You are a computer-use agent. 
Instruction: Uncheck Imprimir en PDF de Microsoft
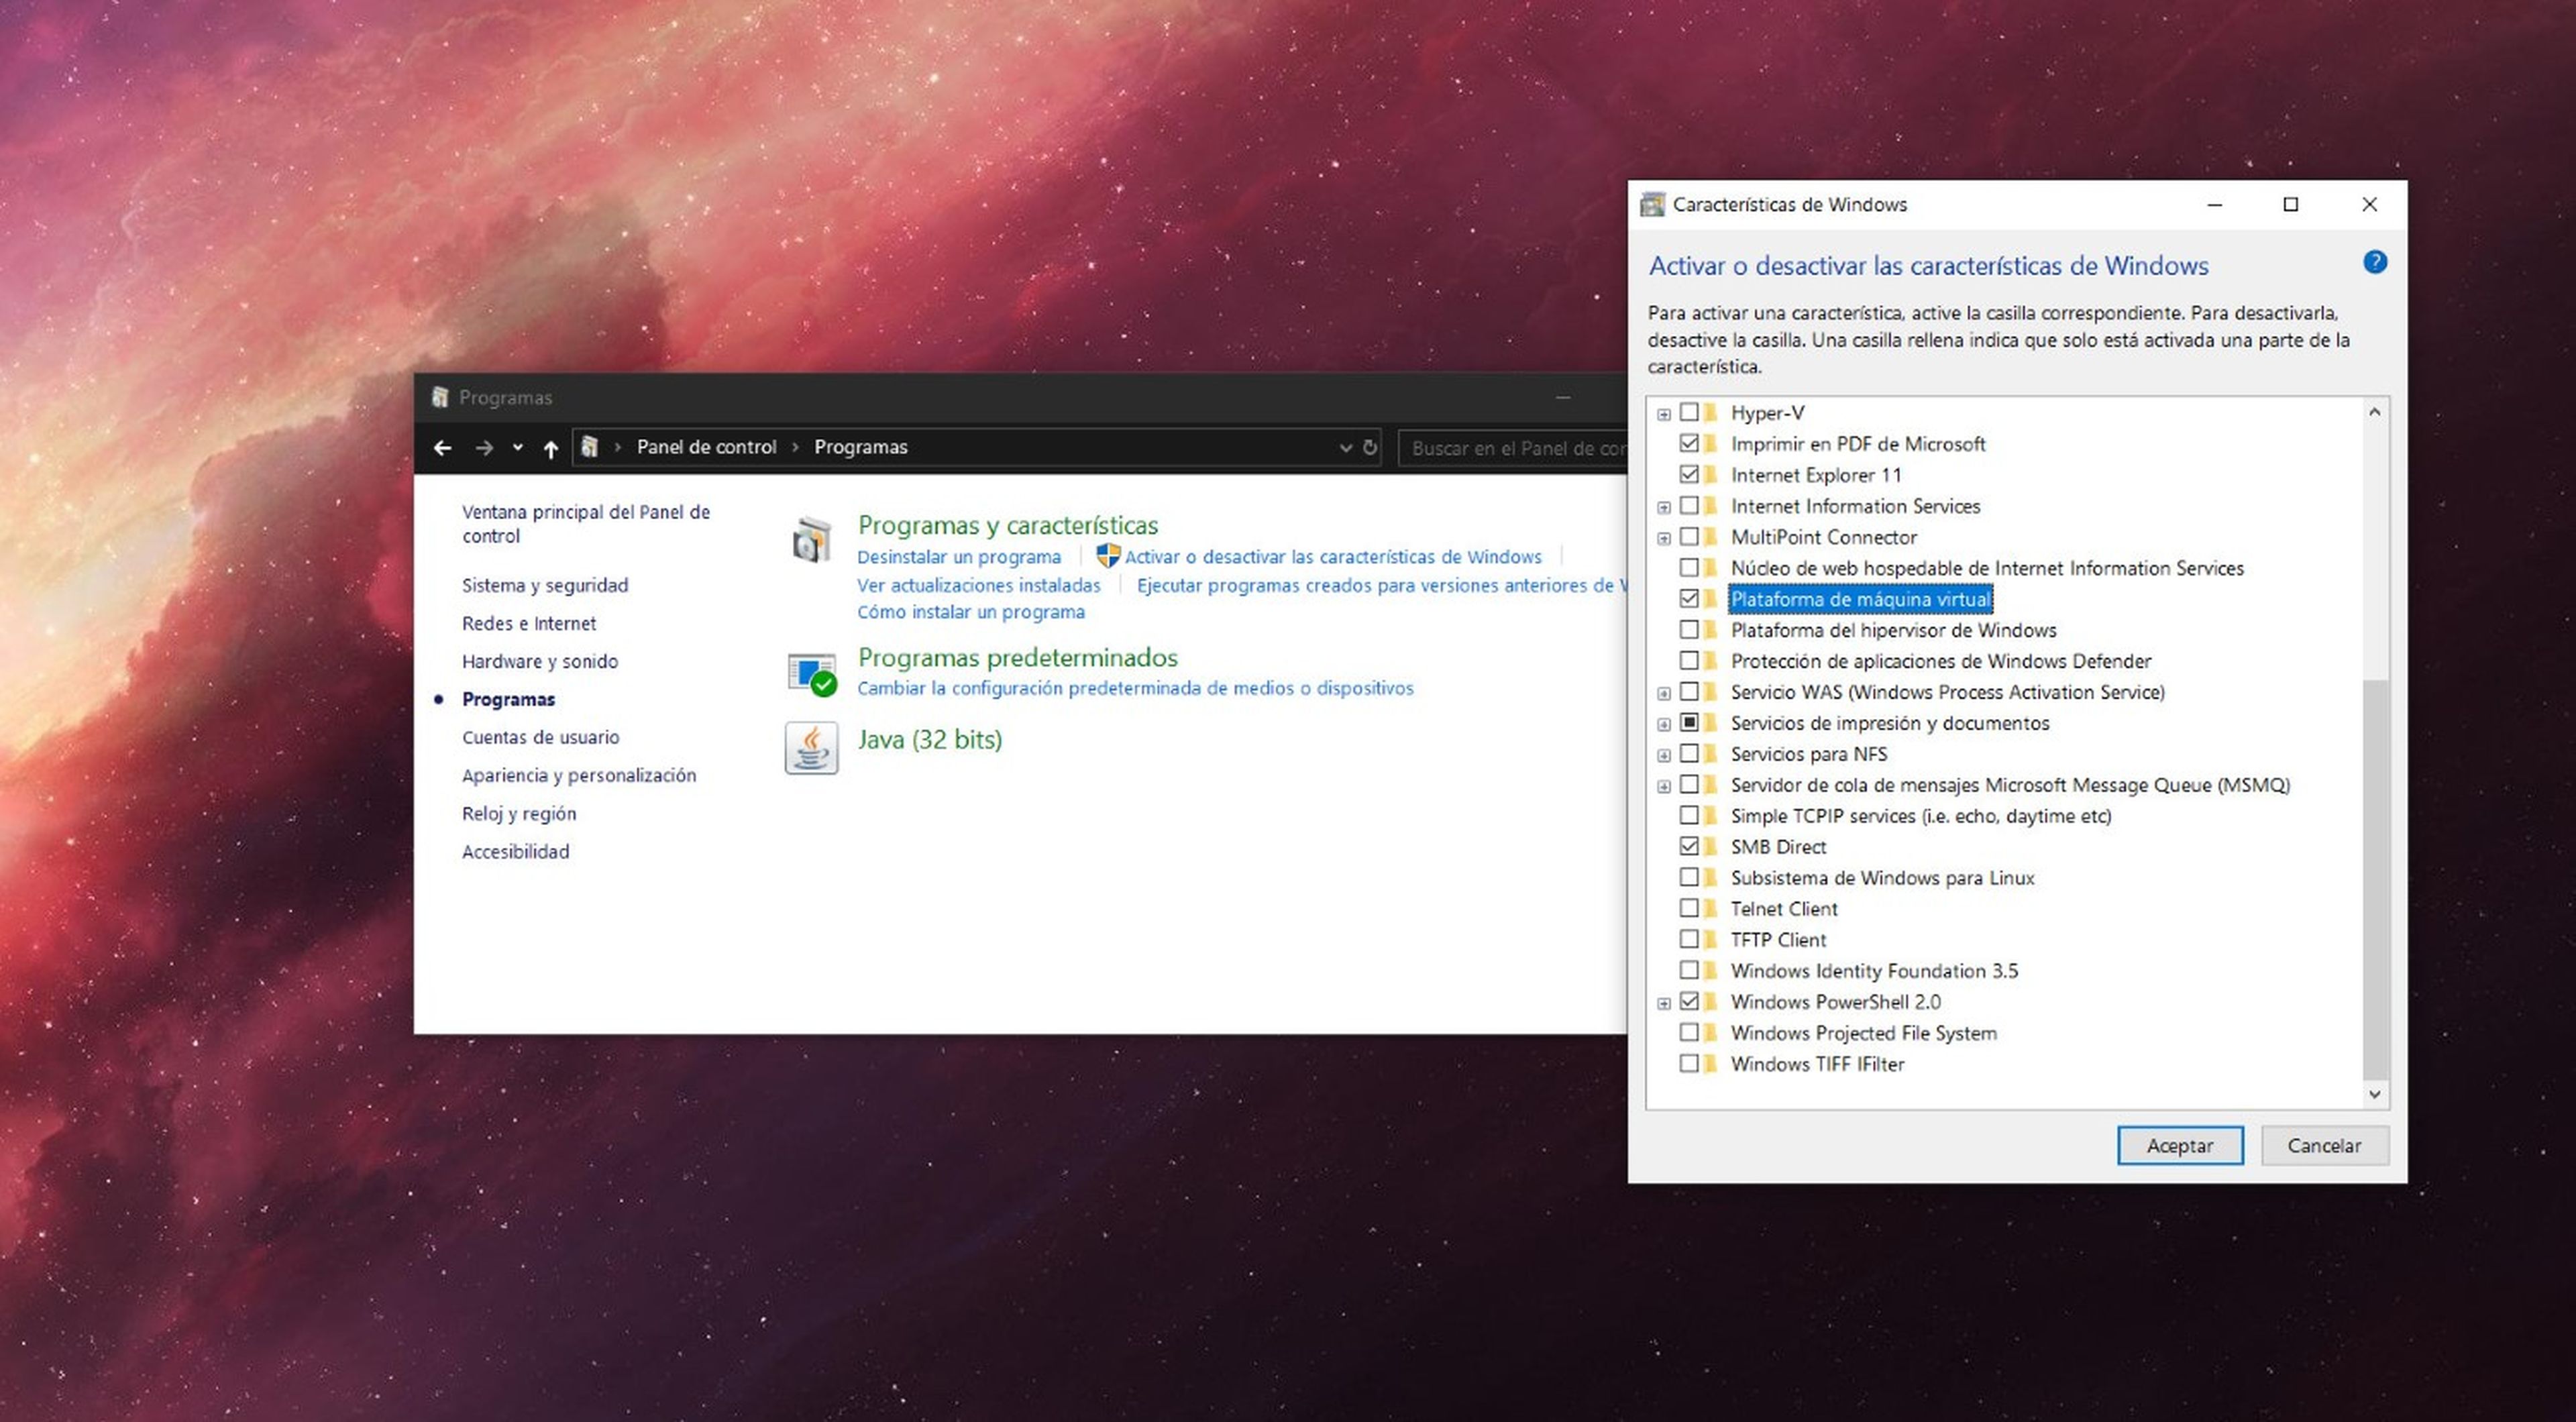tap(1689, 443)
